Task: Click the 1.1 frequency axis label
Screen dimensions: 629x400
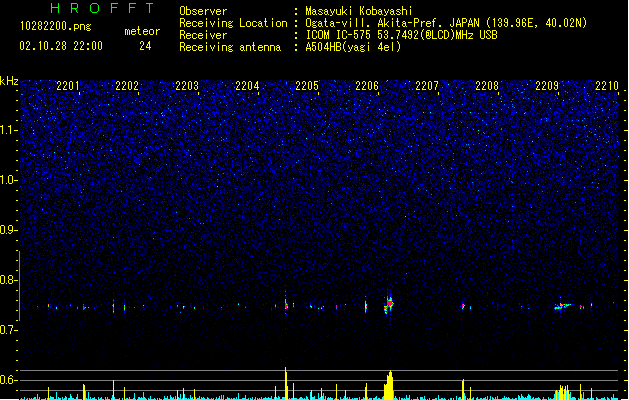Action: (9, 130)
